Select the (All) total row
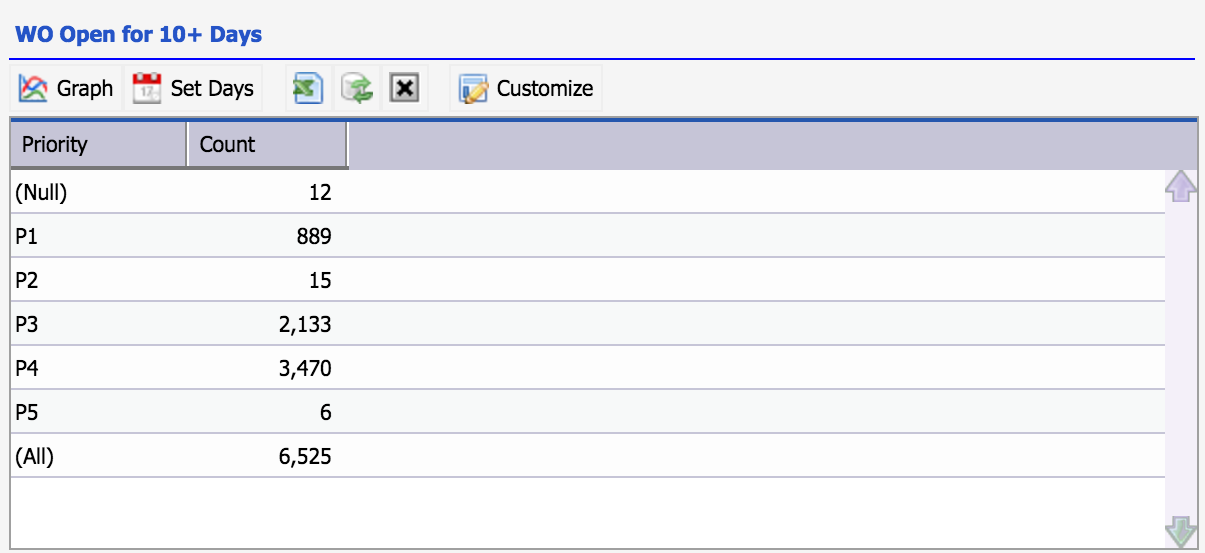Screen dimensions: 1205x553 coord(588,456)
